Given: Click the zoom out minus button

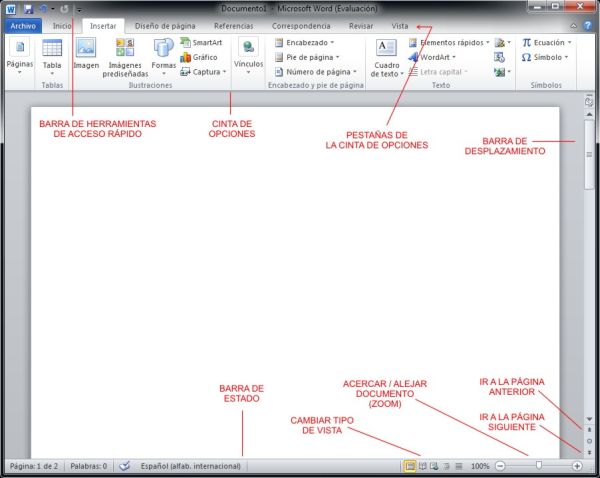Looking at the screenshot, I should click(500, 466).
